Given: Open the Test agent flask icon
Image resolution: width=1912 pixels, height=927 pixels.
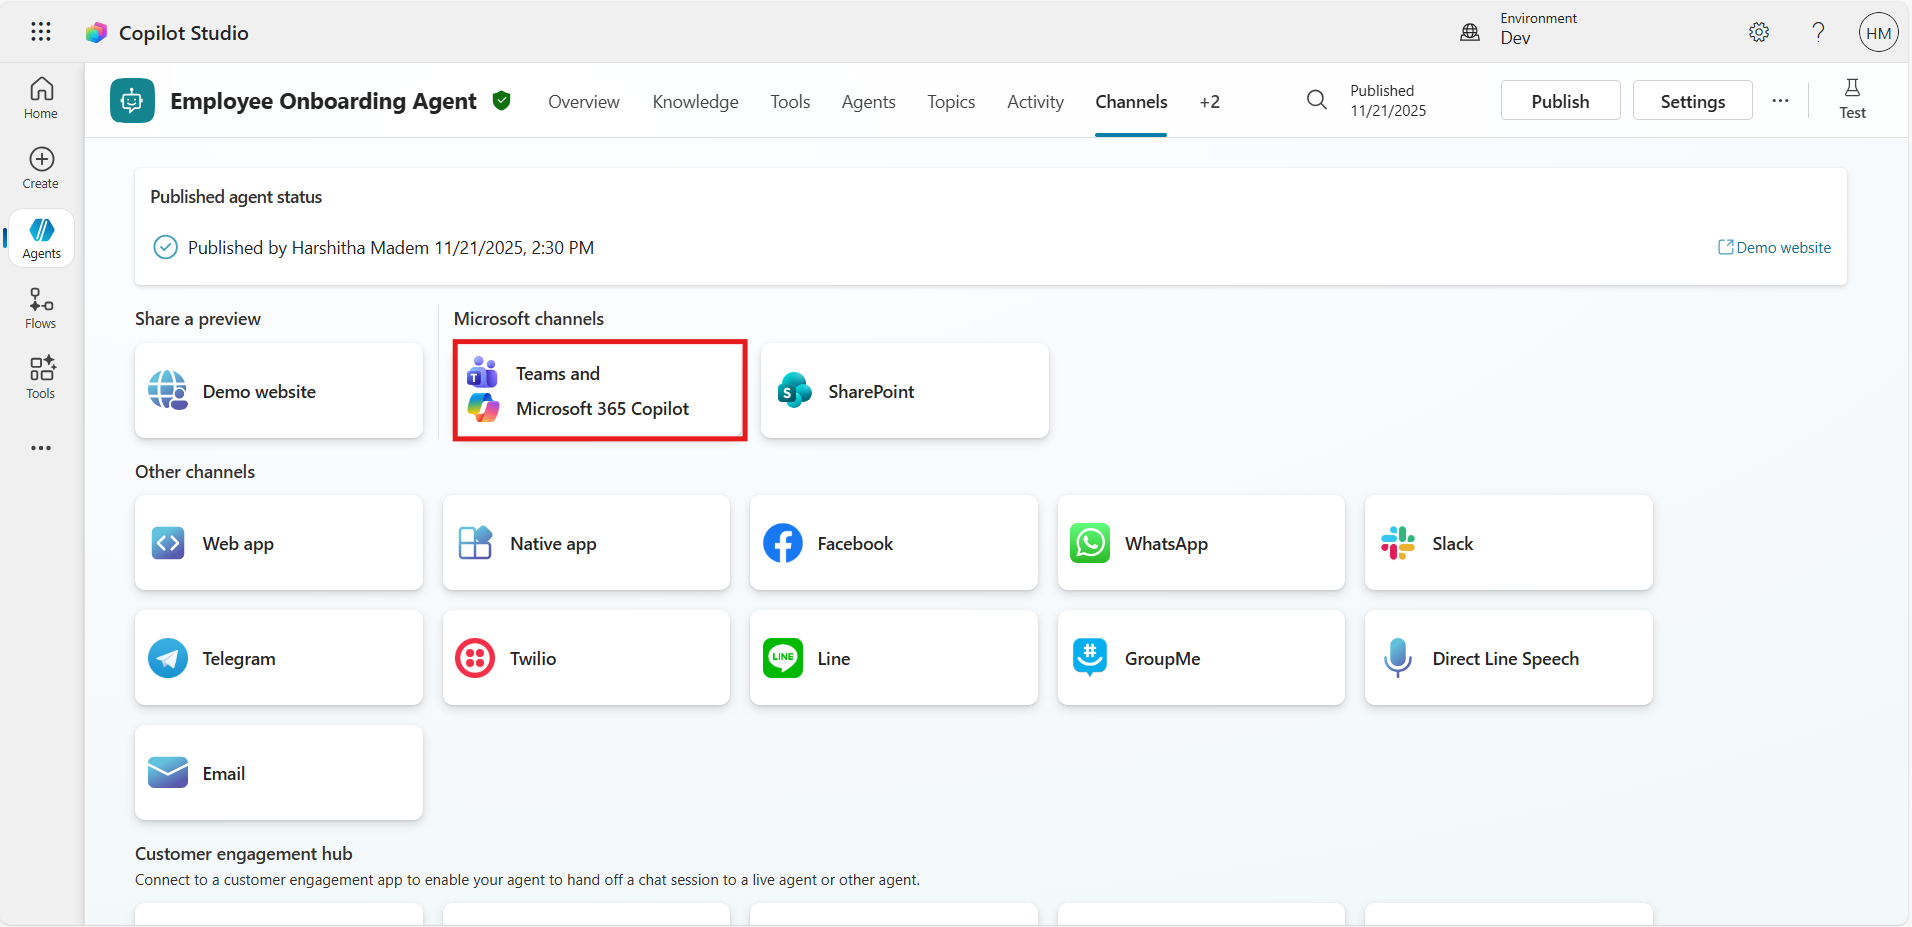Looking at the screenshot, I should (1852, 100).
